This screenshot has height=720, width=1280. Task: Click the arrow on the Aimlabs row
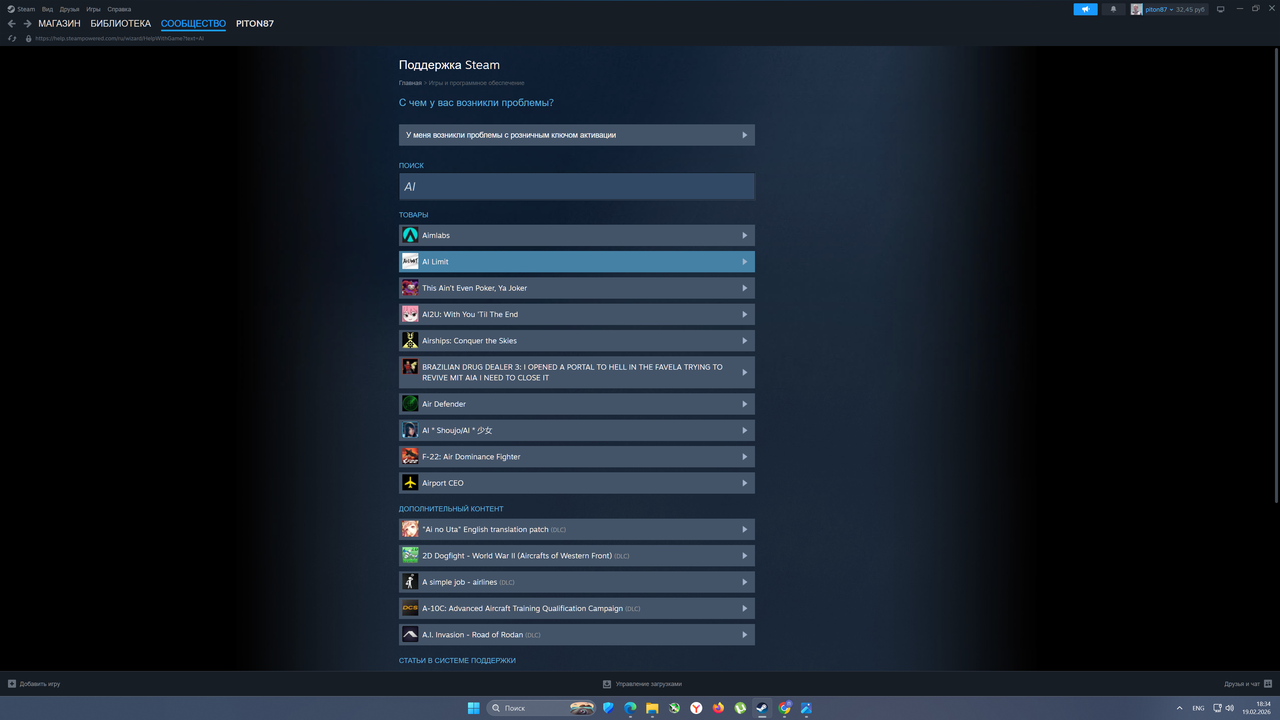(744, 235)
